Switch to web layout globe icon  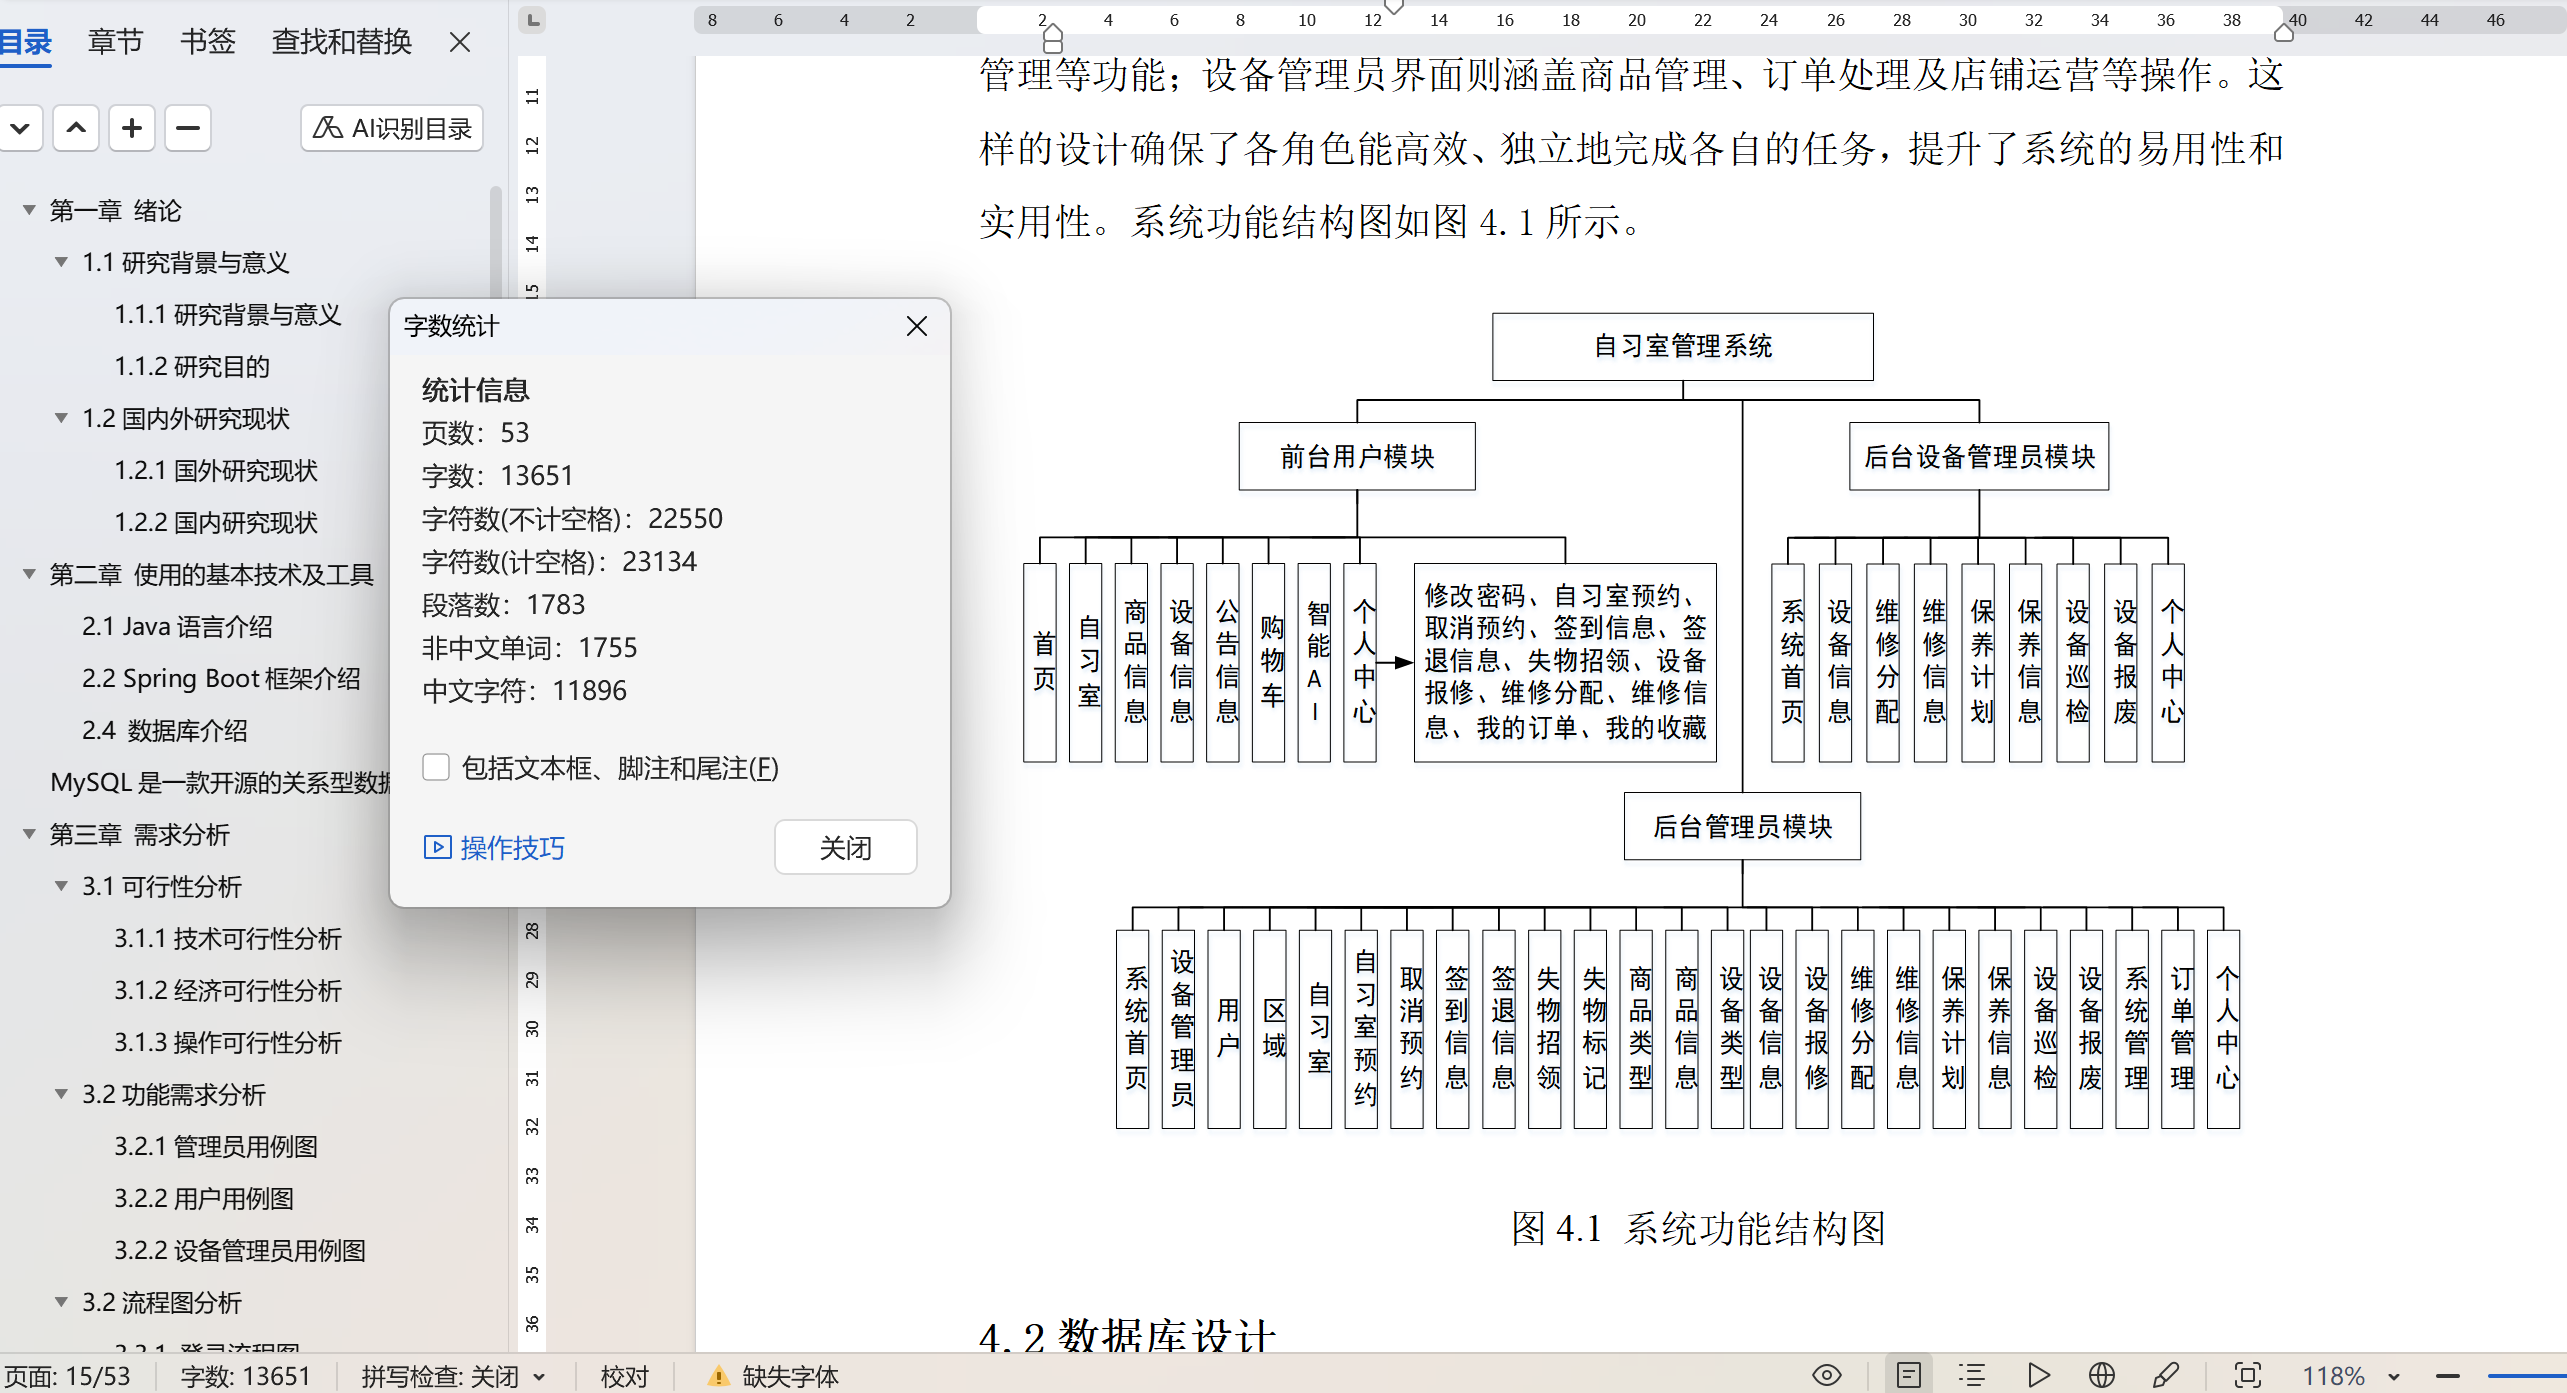(x=2102, y=1376)
